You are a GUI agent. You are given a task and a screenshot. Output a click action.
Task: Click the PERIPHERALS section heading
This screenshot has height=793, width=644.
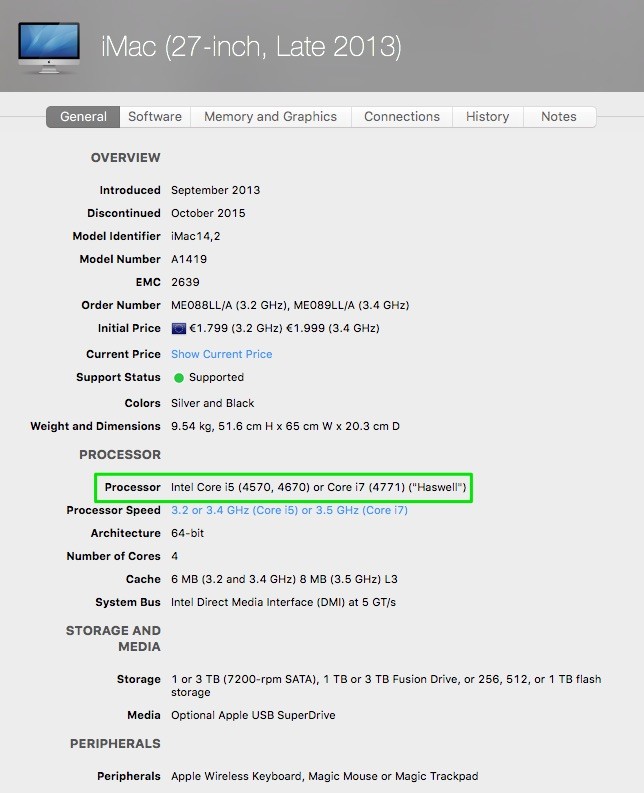(115, 743)
